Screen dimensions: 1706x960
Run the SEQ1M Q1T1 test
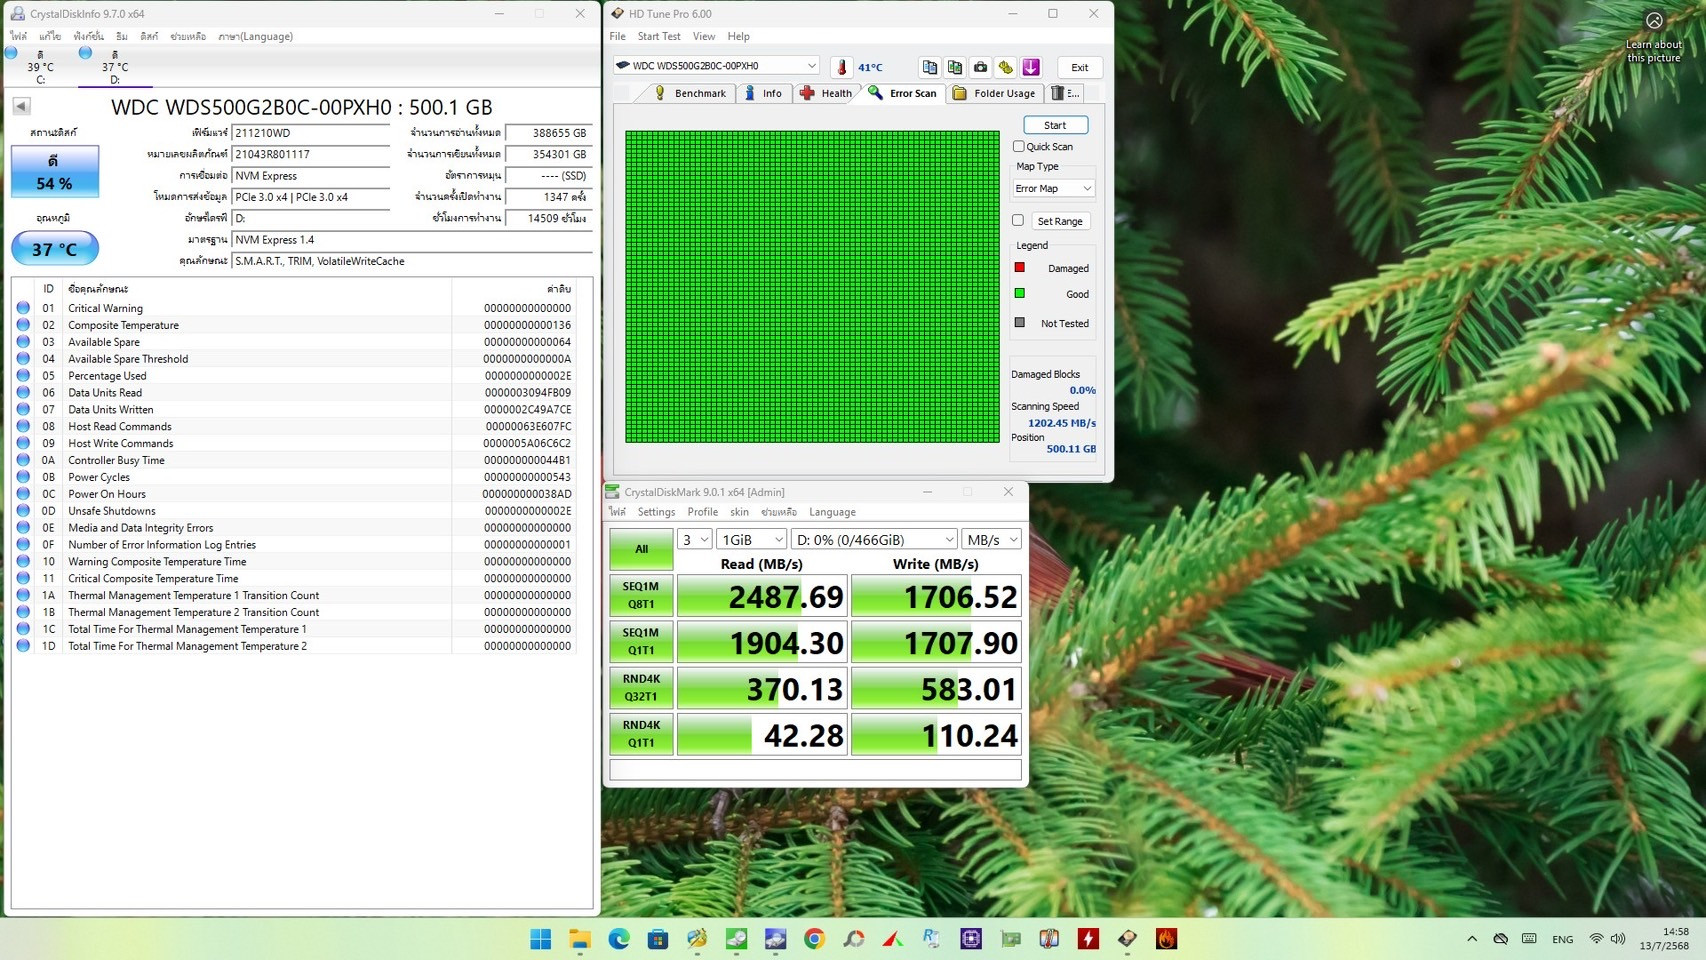click(x=641, y=642)
